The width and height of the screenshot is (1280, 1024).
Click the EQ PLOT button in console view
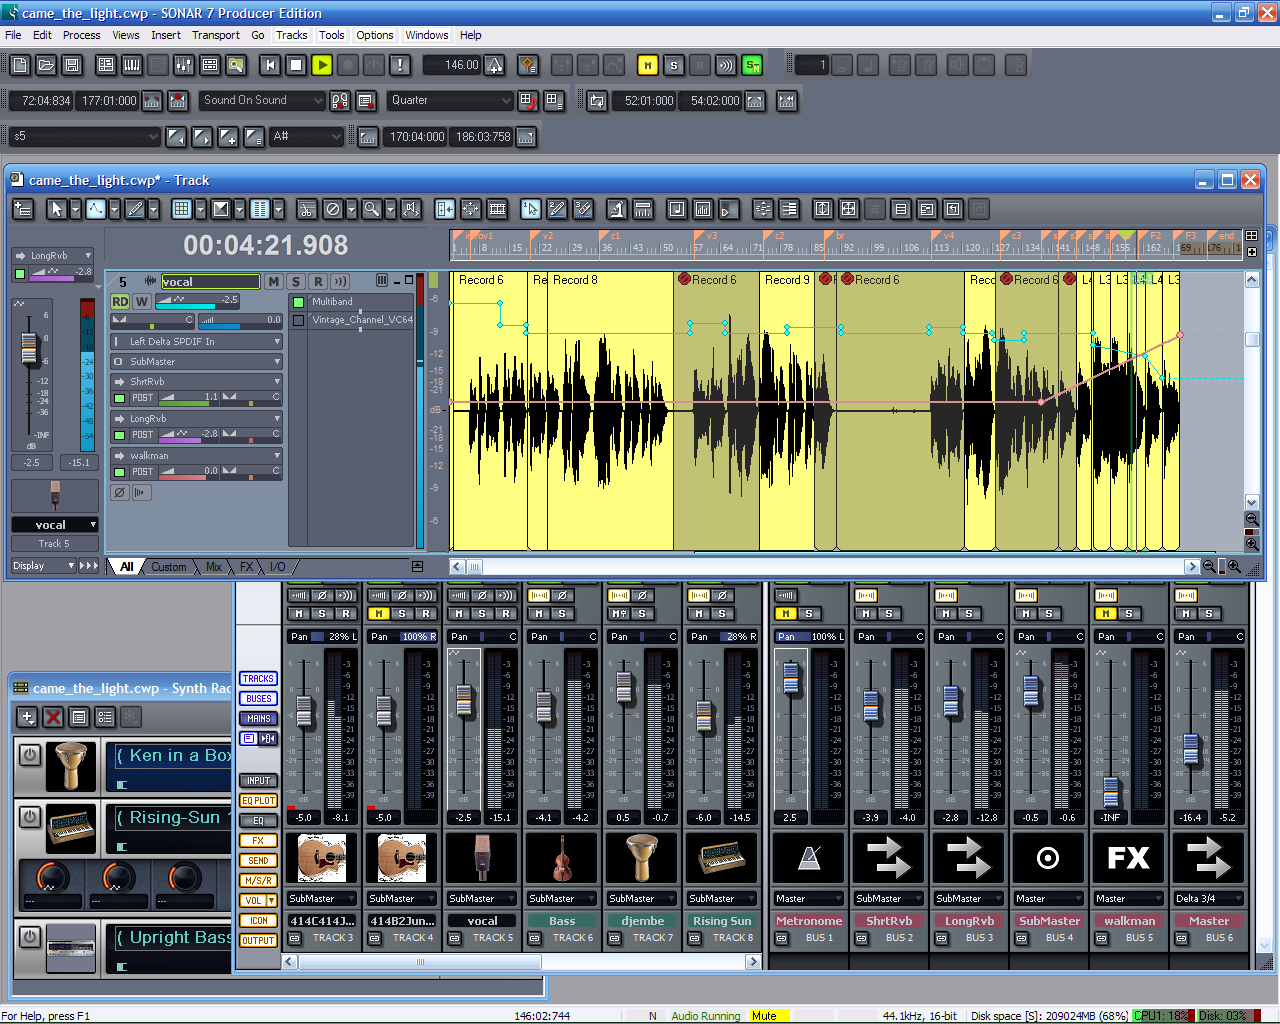coord(258,801)
